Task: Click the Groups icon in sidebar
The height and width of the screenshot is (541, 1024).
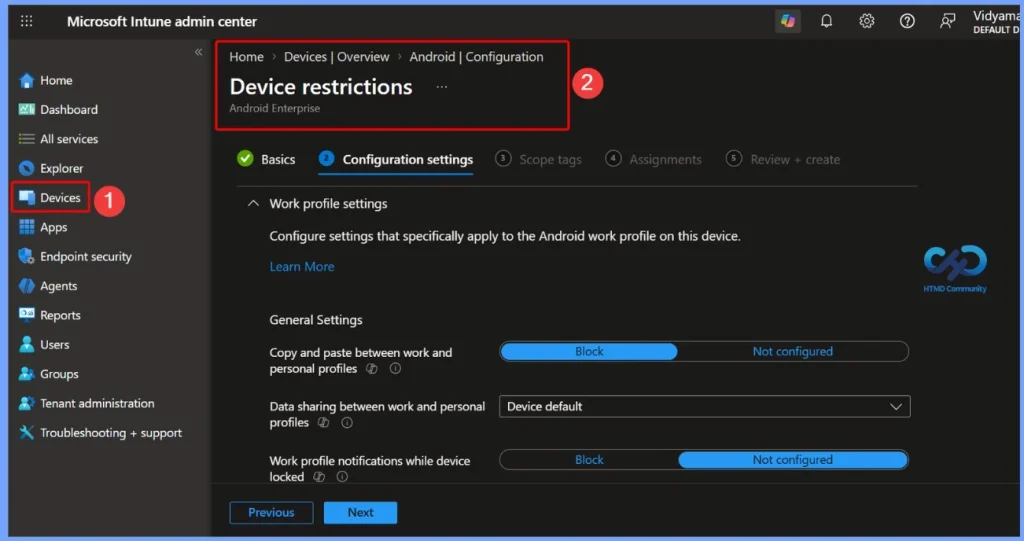Action: (x=26, y=374)
